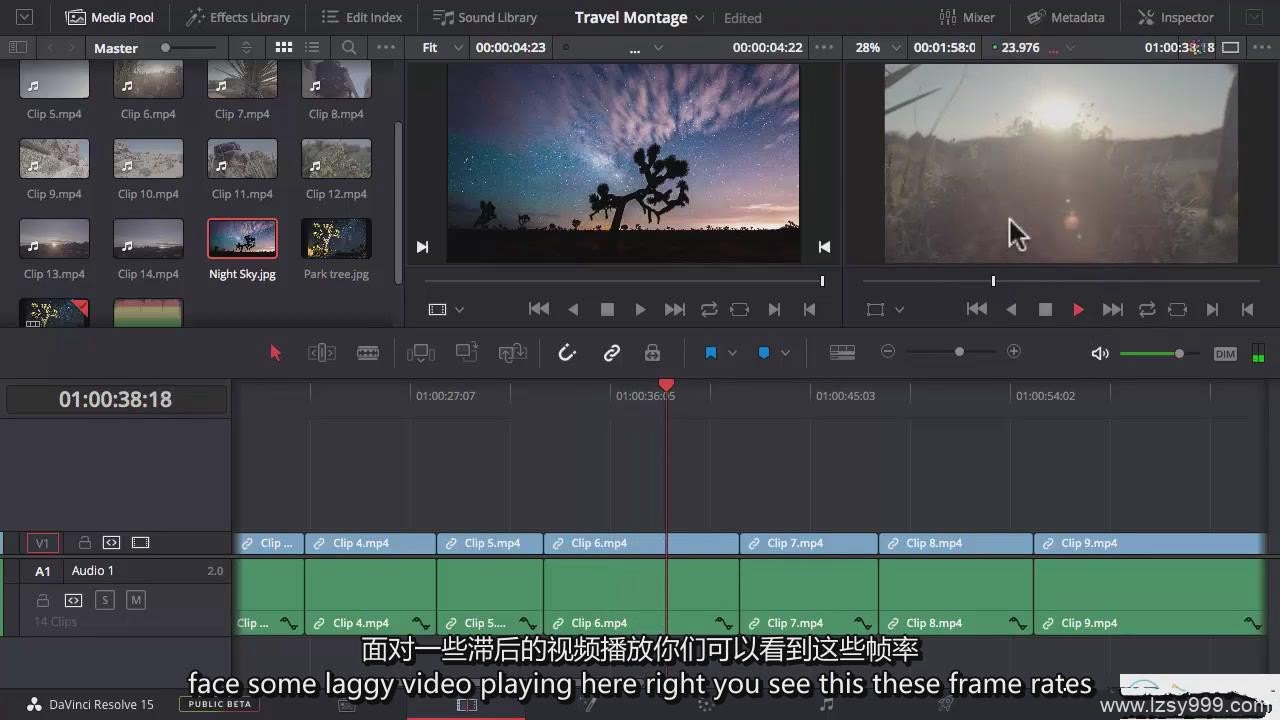Click the Mixer button
This screenshot has height=720, width=1280.
pos(967,18)
